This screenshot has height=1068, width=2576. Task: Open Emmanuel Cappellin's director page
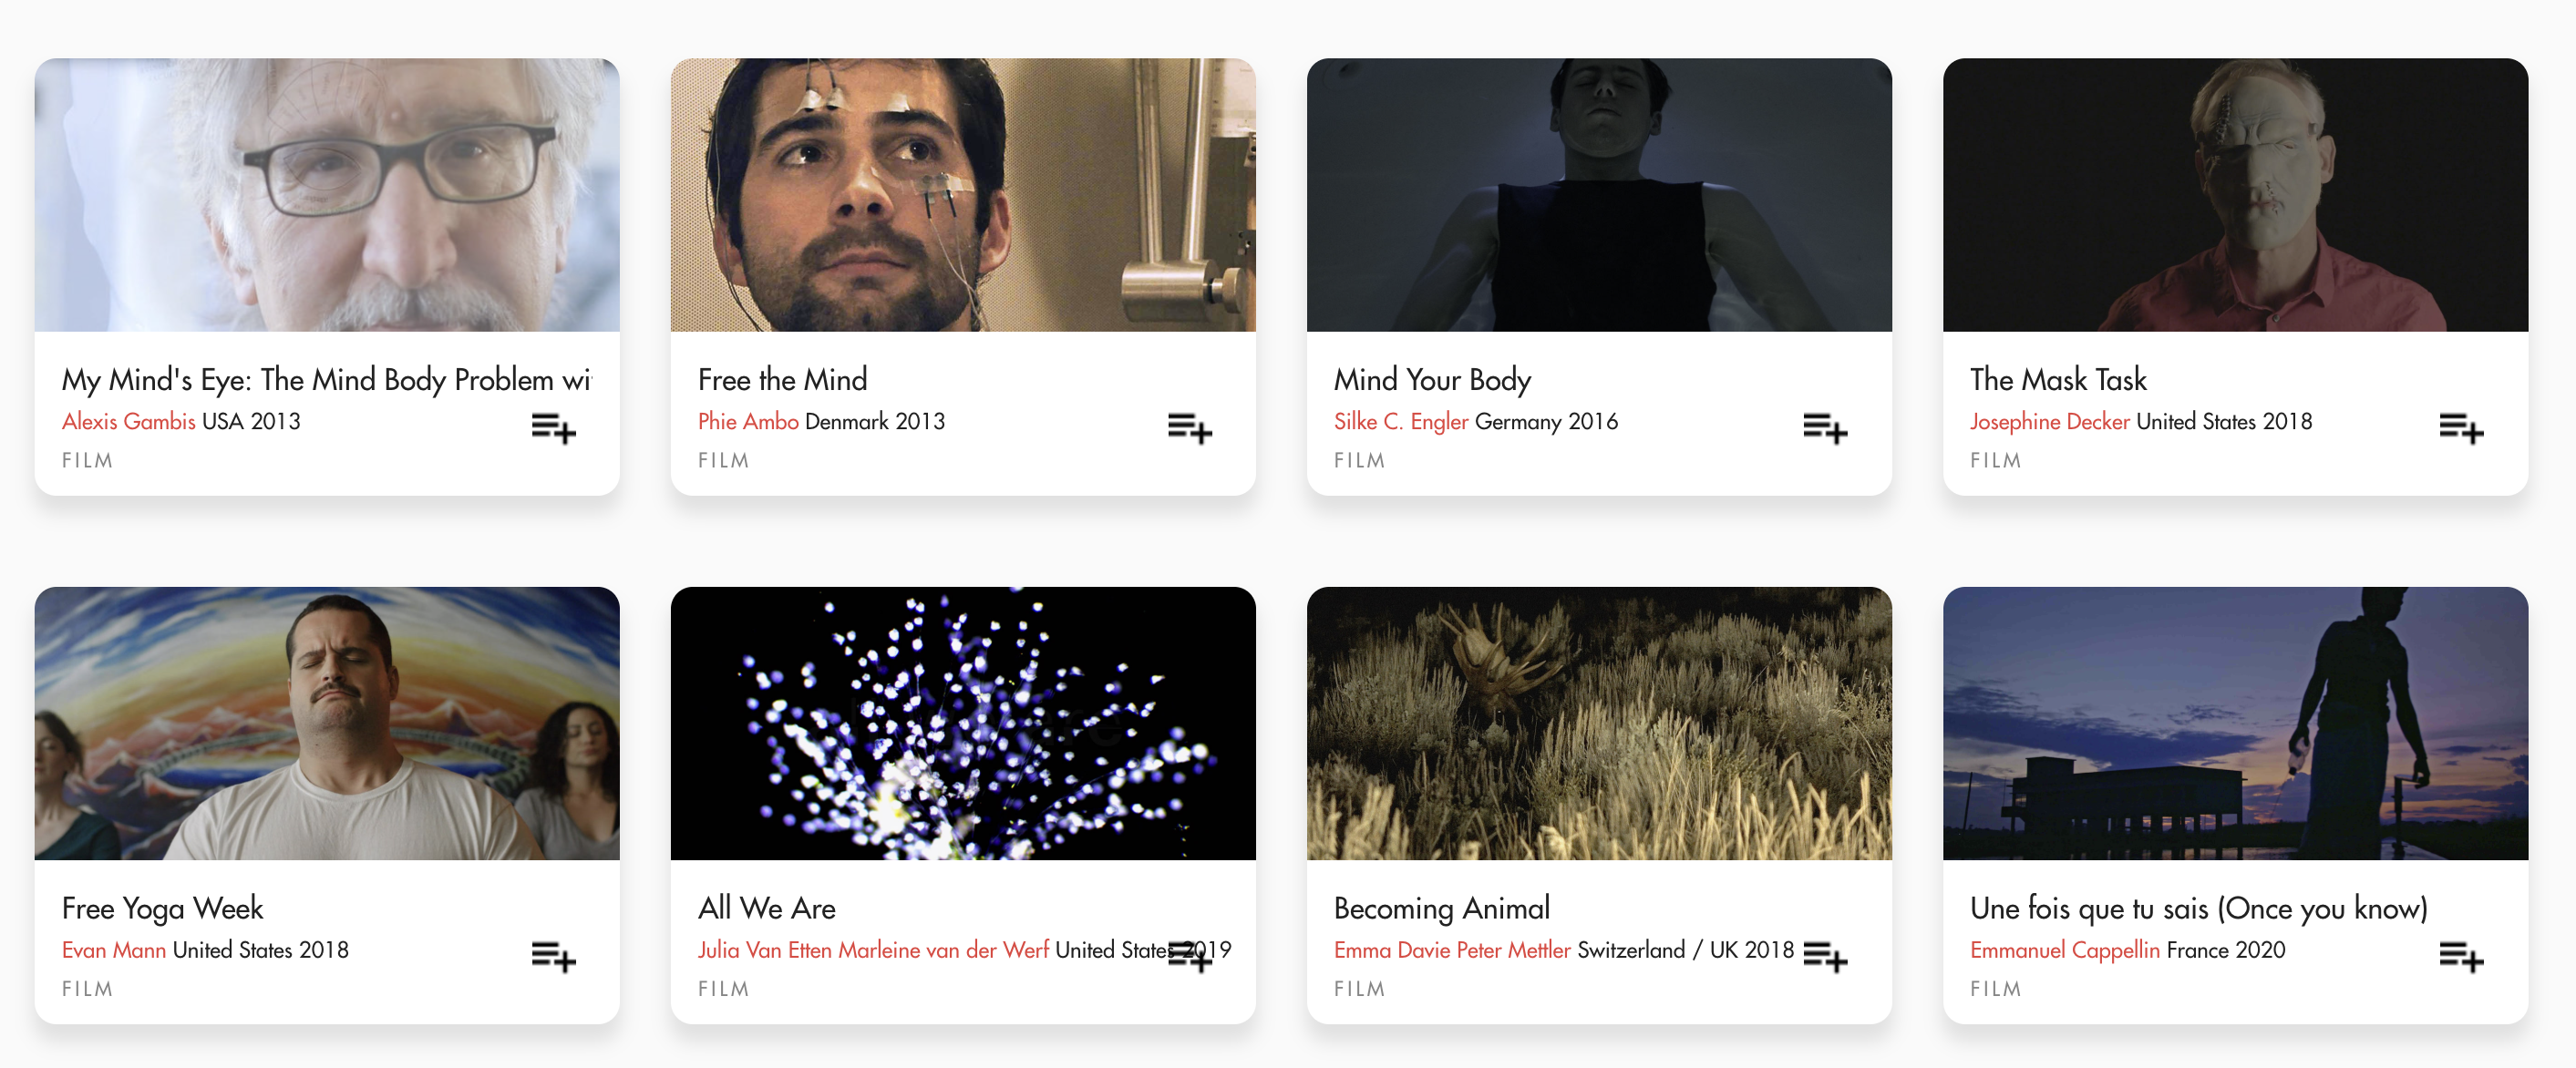[x=2065, y=949]
